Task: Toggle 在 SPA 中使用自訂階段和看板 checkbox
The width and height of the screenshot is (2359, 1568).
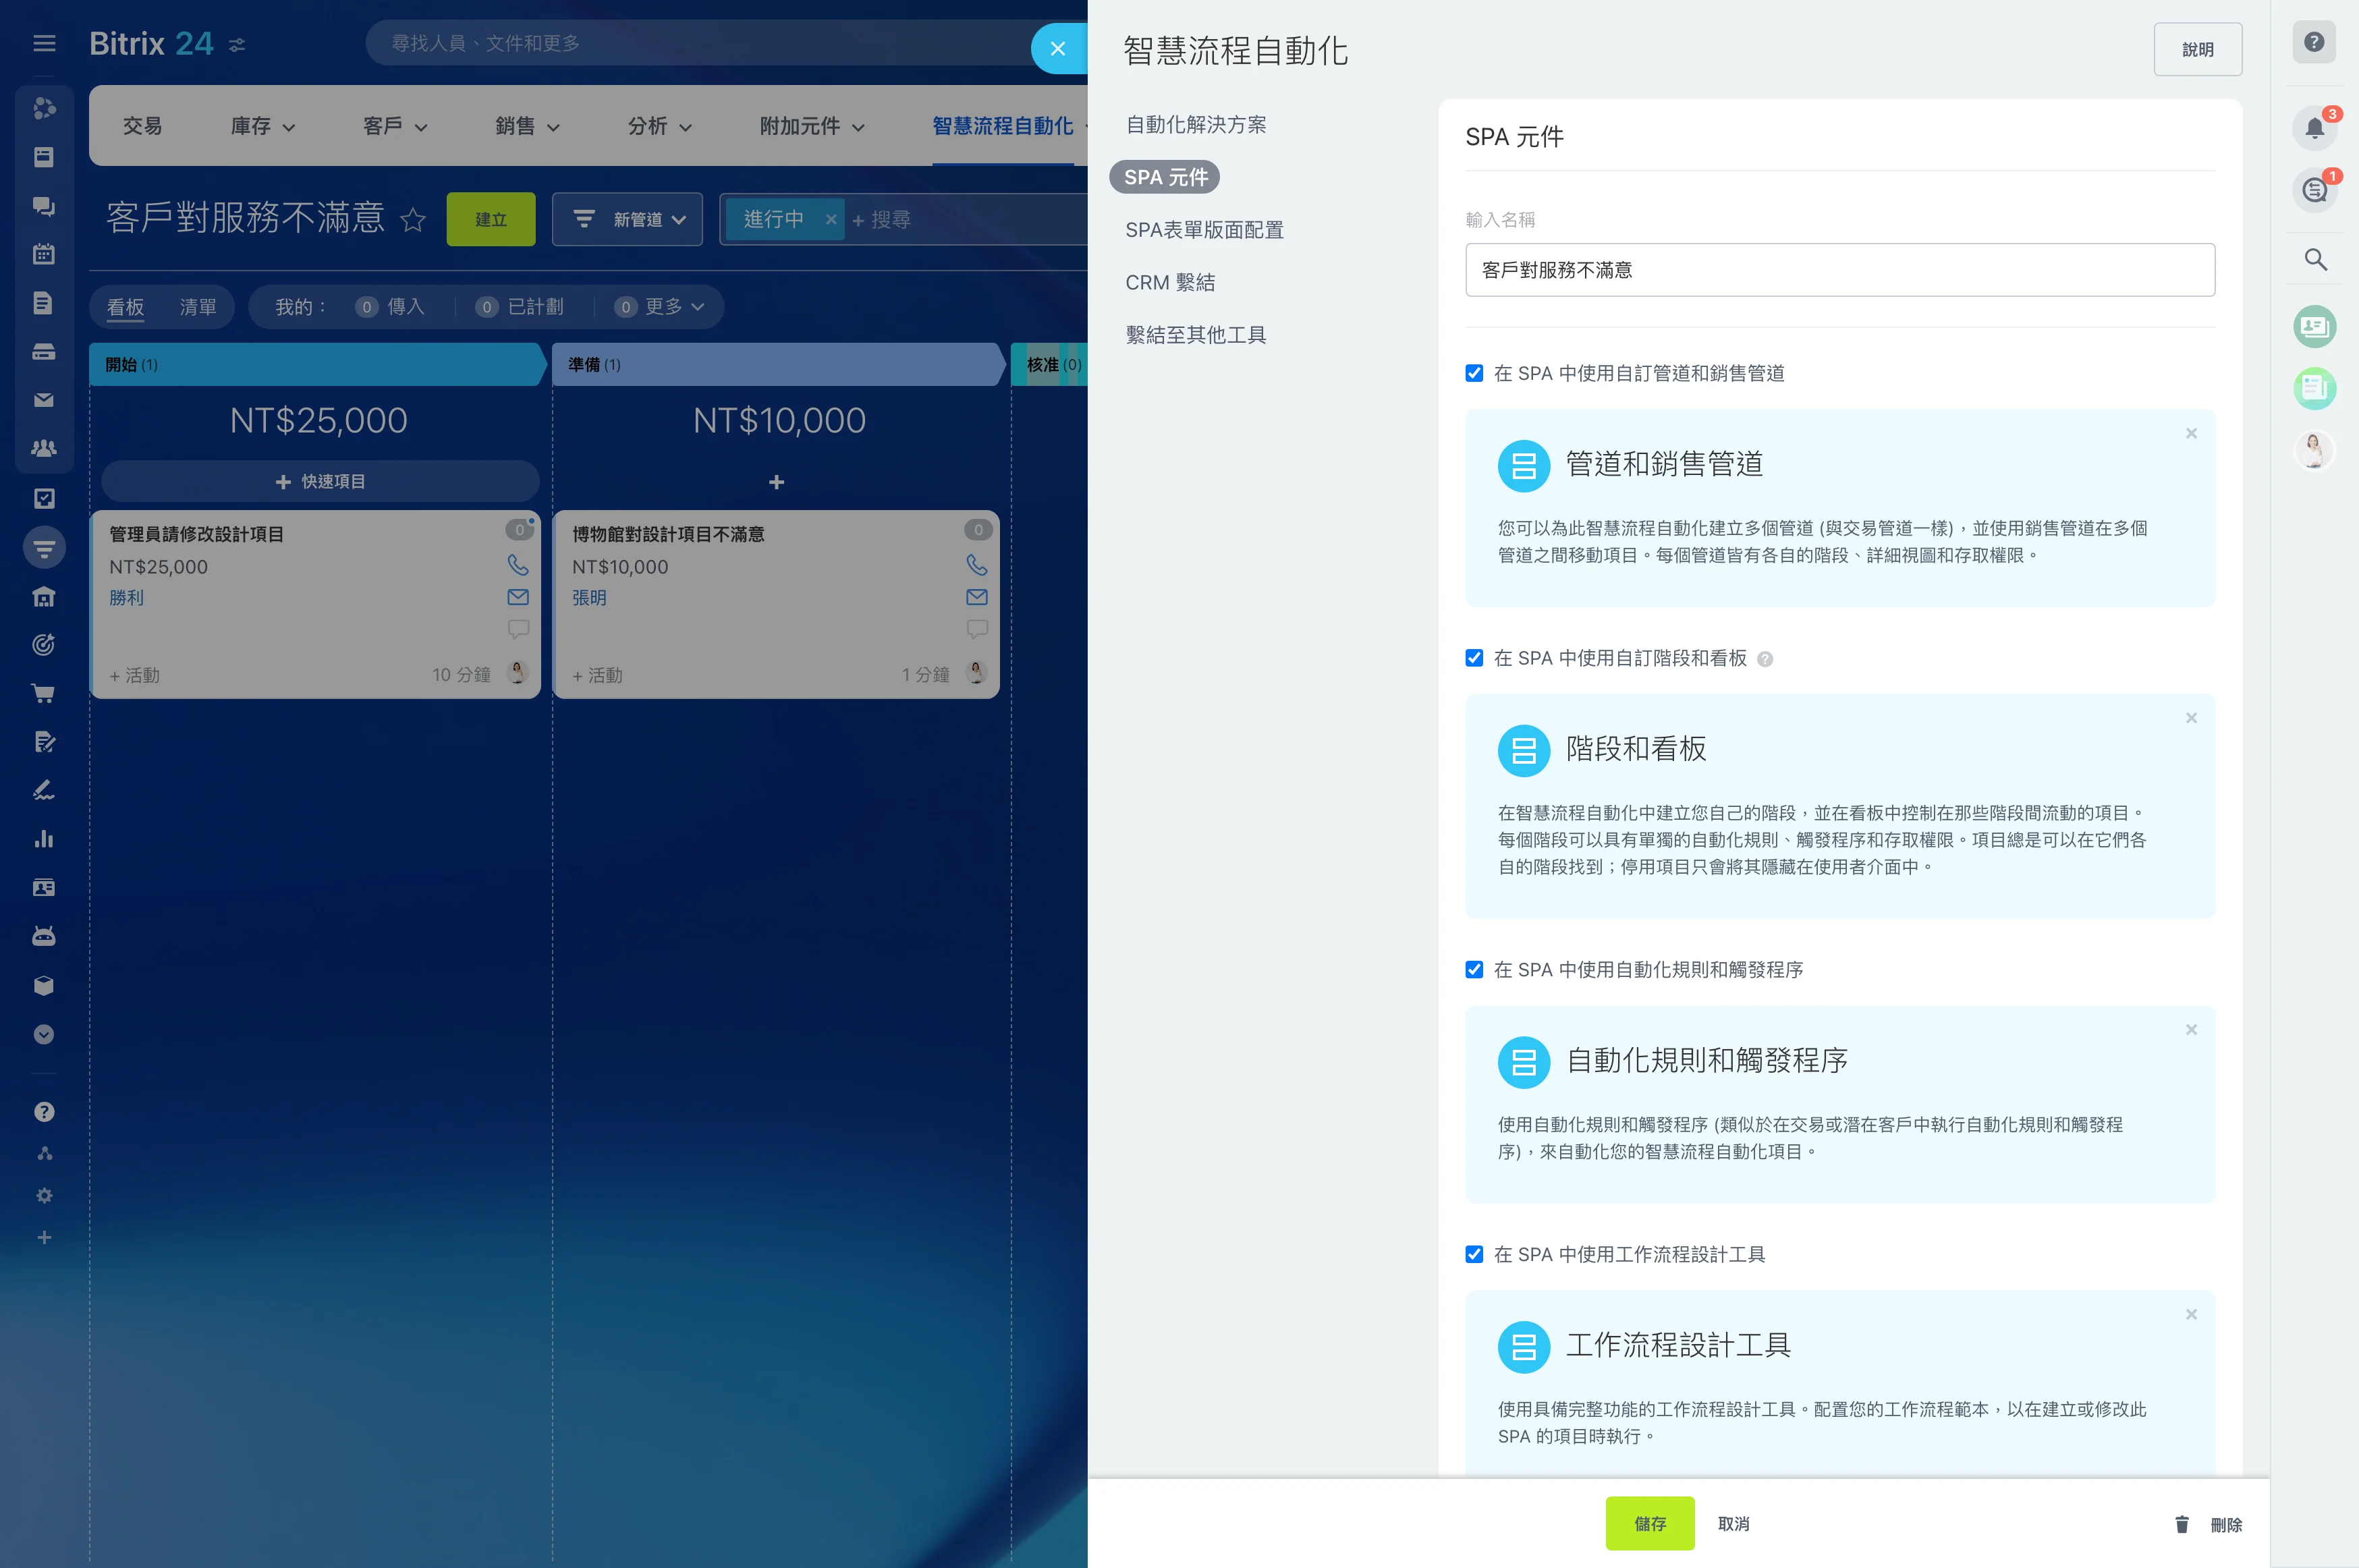Action: (x=1474, y=658)
